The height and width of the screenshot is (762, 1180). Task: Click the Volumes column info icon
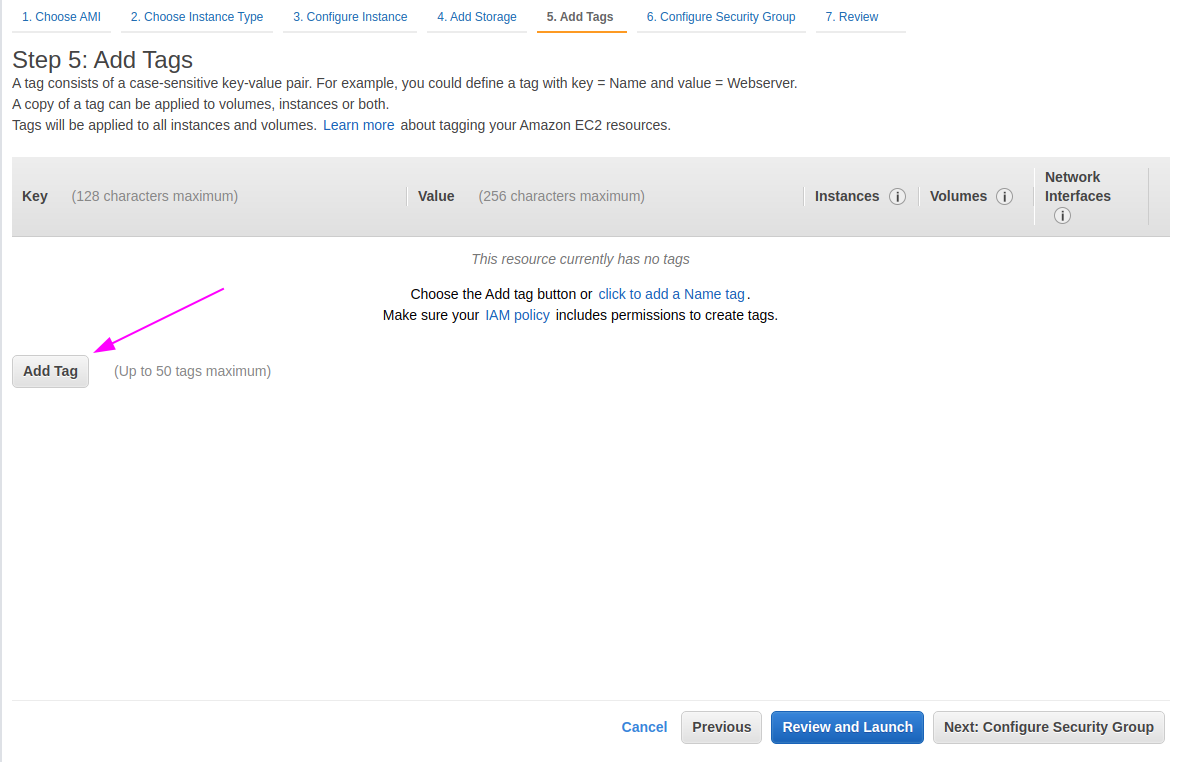pyautogui.click(x=1004, y=197)
